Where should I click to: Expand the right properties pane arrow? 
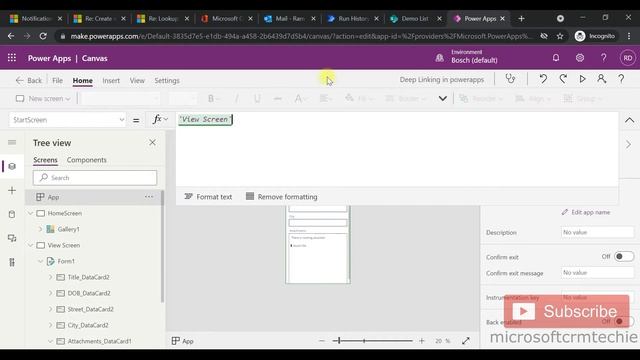tap(629, 144)
